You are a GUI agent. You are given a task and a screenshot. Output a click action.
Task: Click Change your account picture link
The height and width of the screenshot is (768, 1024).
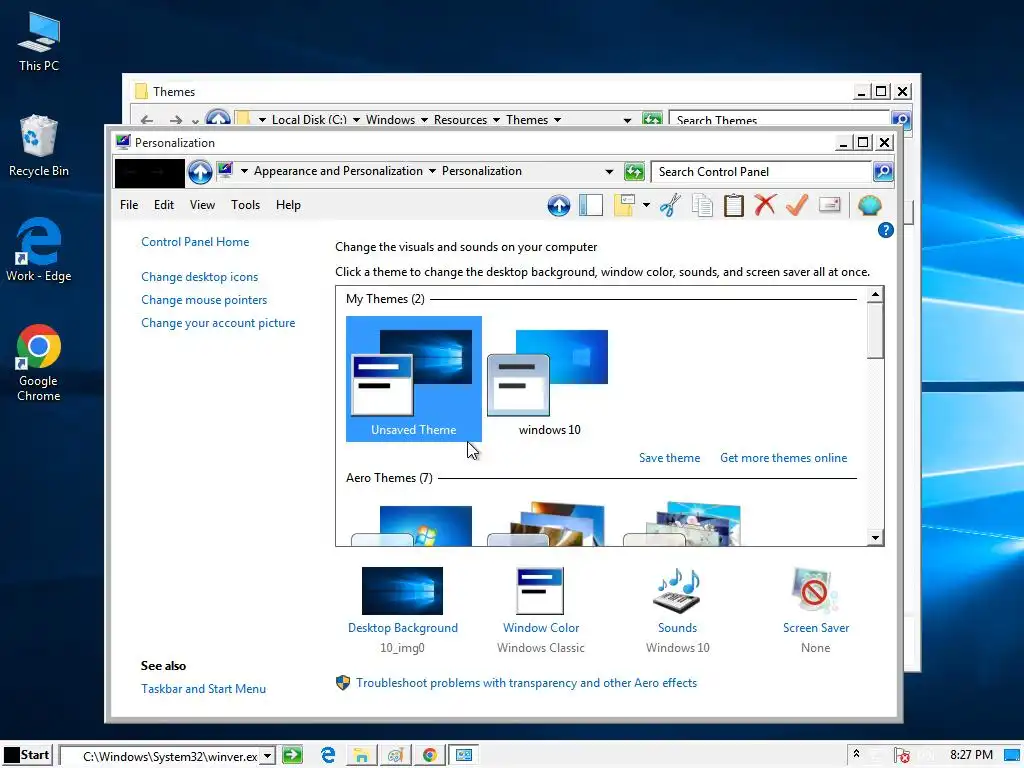pyautogui.click(x=218, y=323)
